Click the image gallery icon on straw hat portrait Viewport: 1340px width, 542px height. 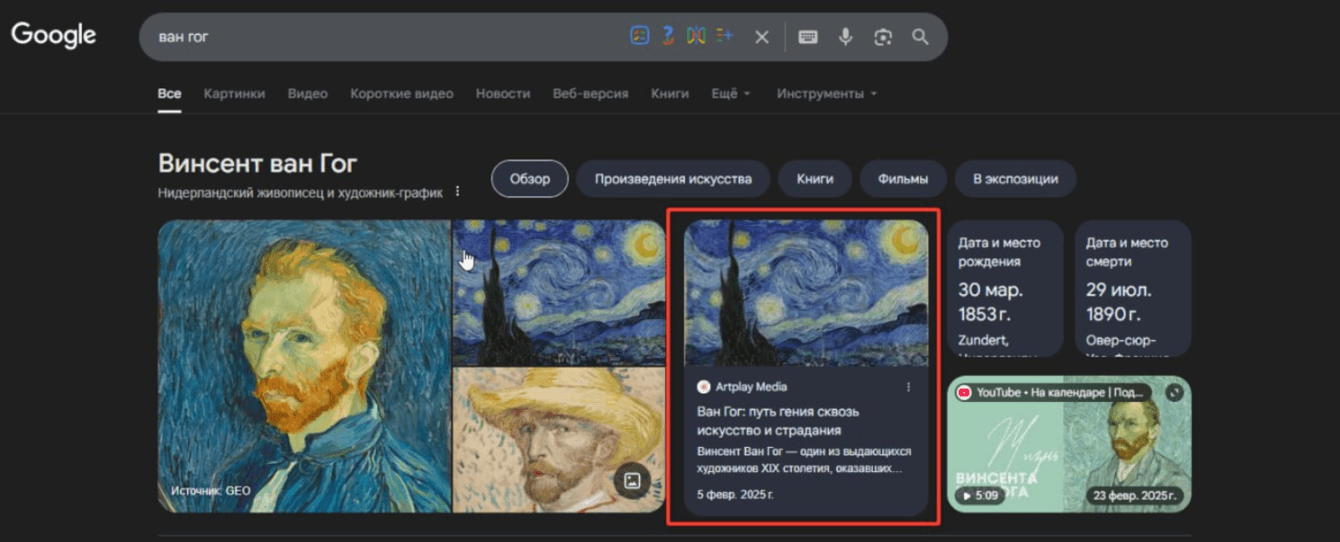click(632, 480)
